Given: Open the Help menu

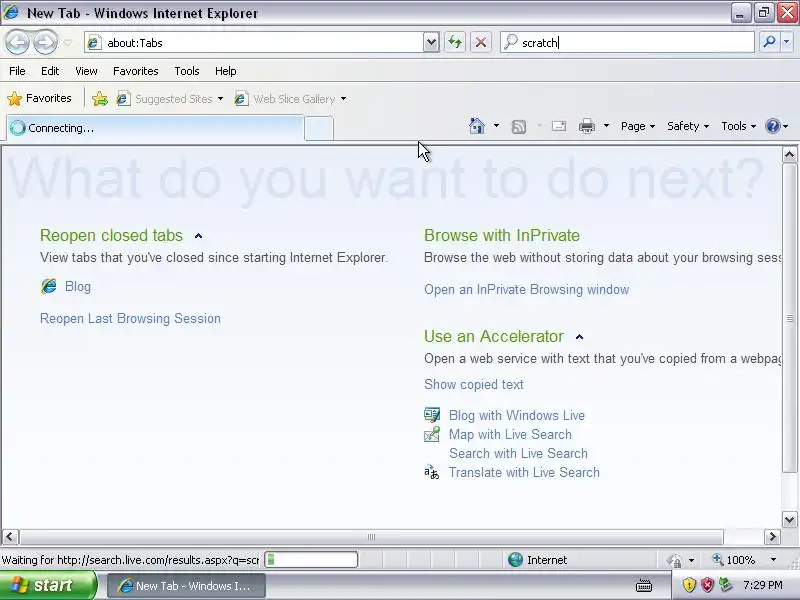Looking at the screenshot, I should 226,71.
